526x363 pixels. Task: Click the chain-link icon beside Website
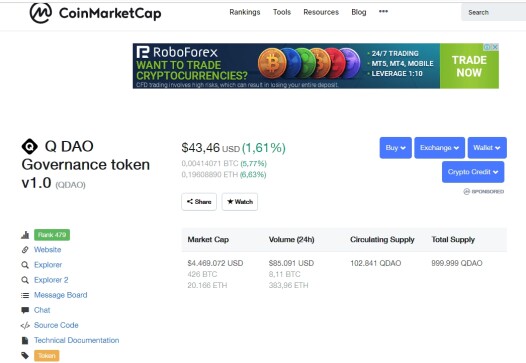(25, 250)
